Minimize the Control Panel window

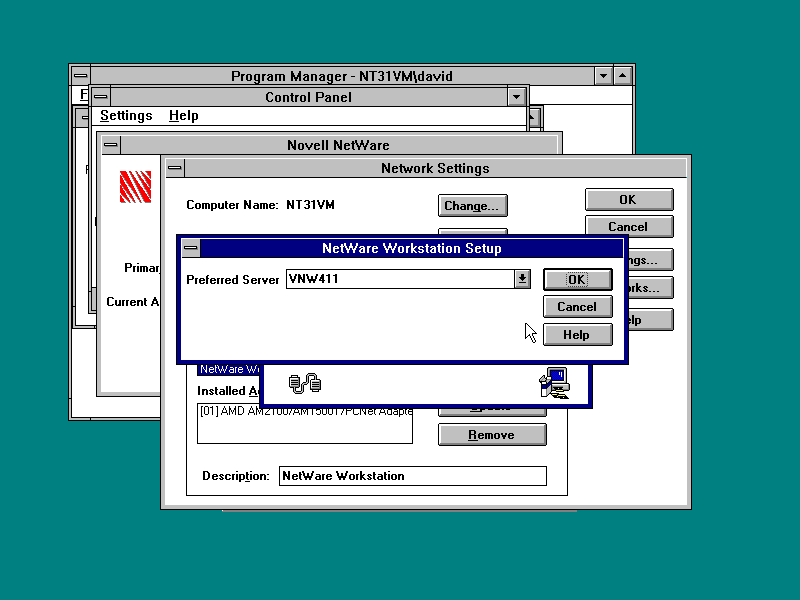[516, 97]
